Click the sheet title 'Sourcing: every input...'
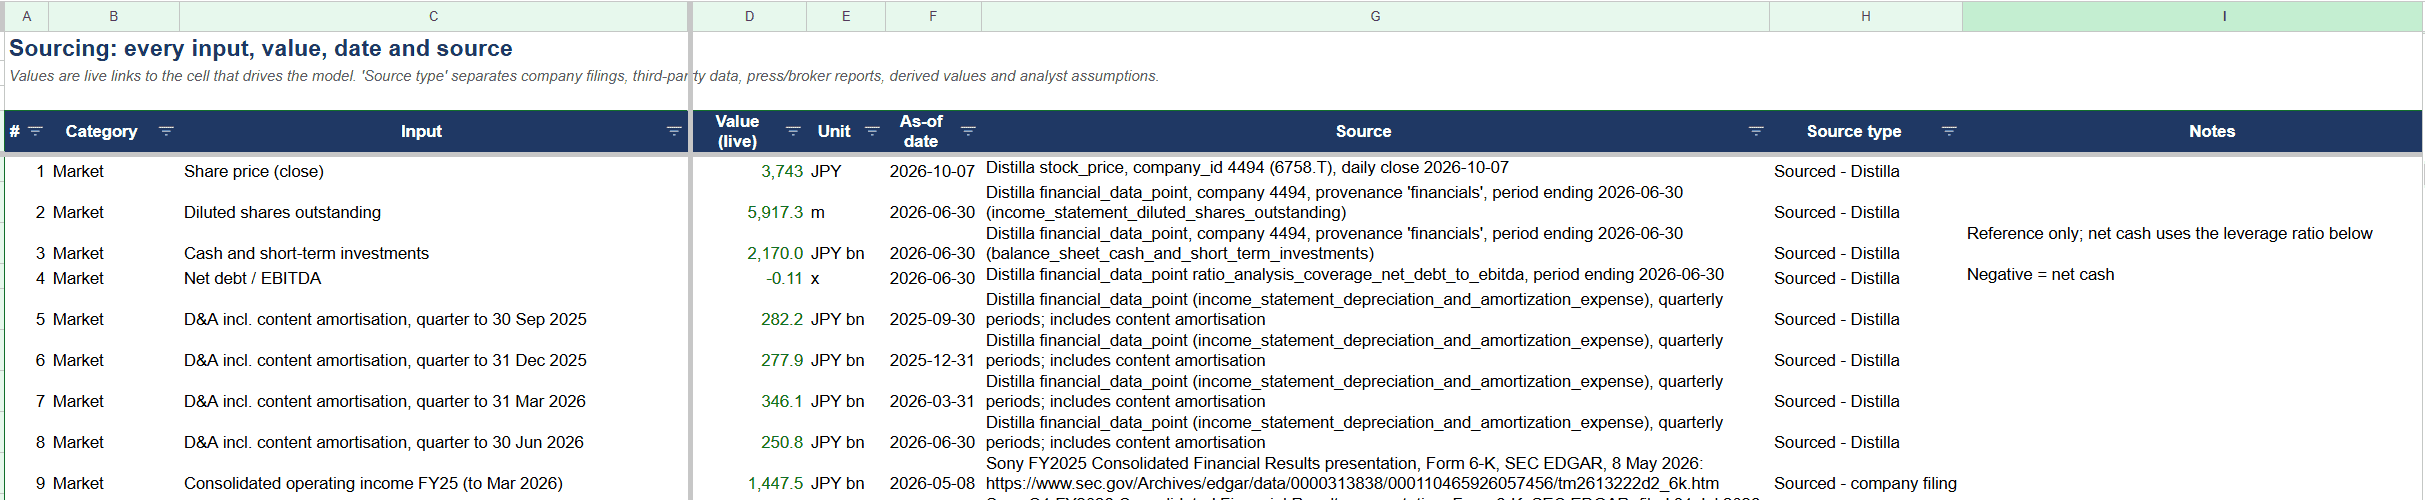Viewport: 2425px width, 500px height. pos(261,48)
